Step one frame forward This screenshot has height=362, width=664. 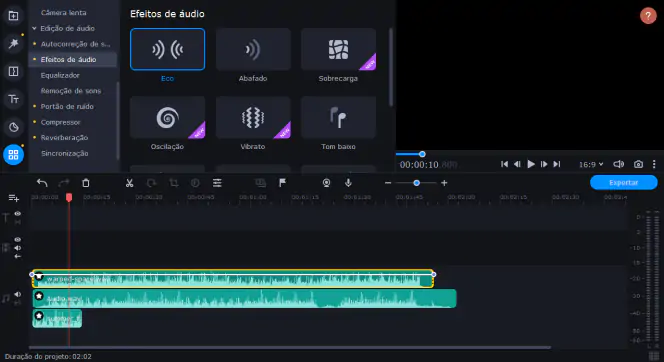(x=544, y=164)
